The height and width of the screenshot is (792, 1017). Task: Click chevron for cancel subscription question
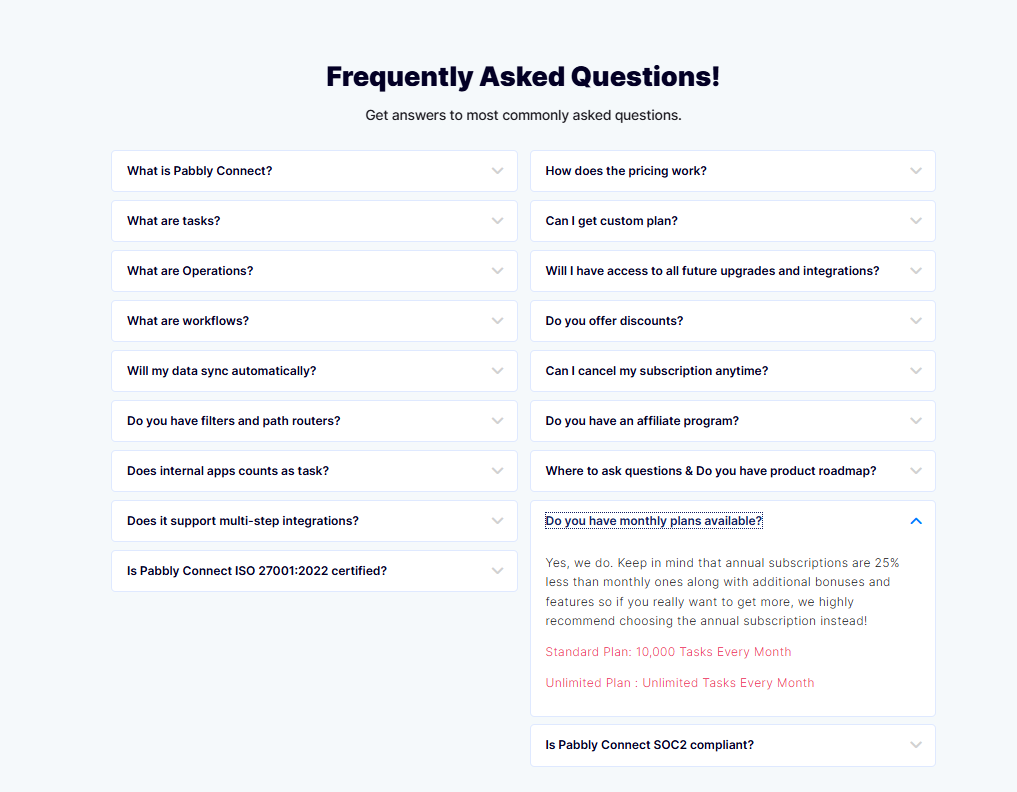click(x=916, y=371)
